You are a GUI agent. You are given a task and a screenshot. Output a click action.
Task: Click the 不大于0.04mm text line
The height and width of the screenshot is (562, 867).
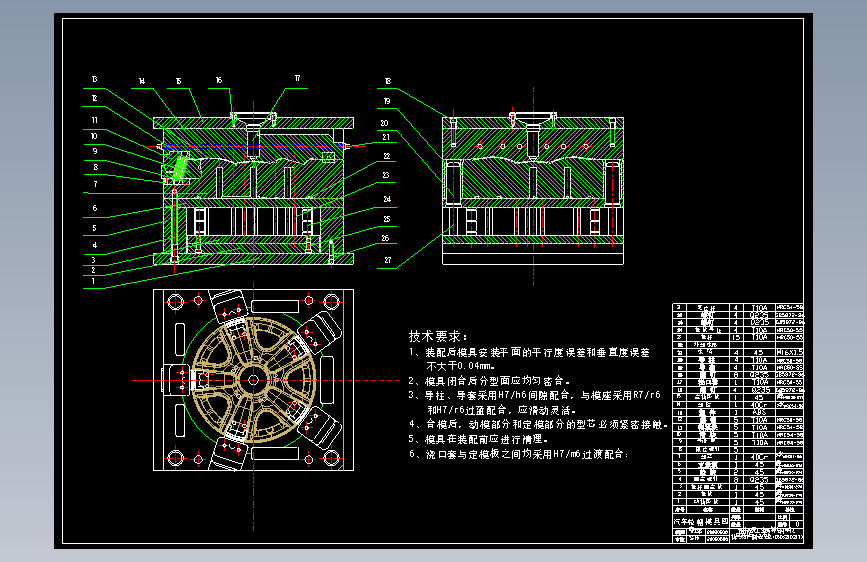click(x=460, y=366)
